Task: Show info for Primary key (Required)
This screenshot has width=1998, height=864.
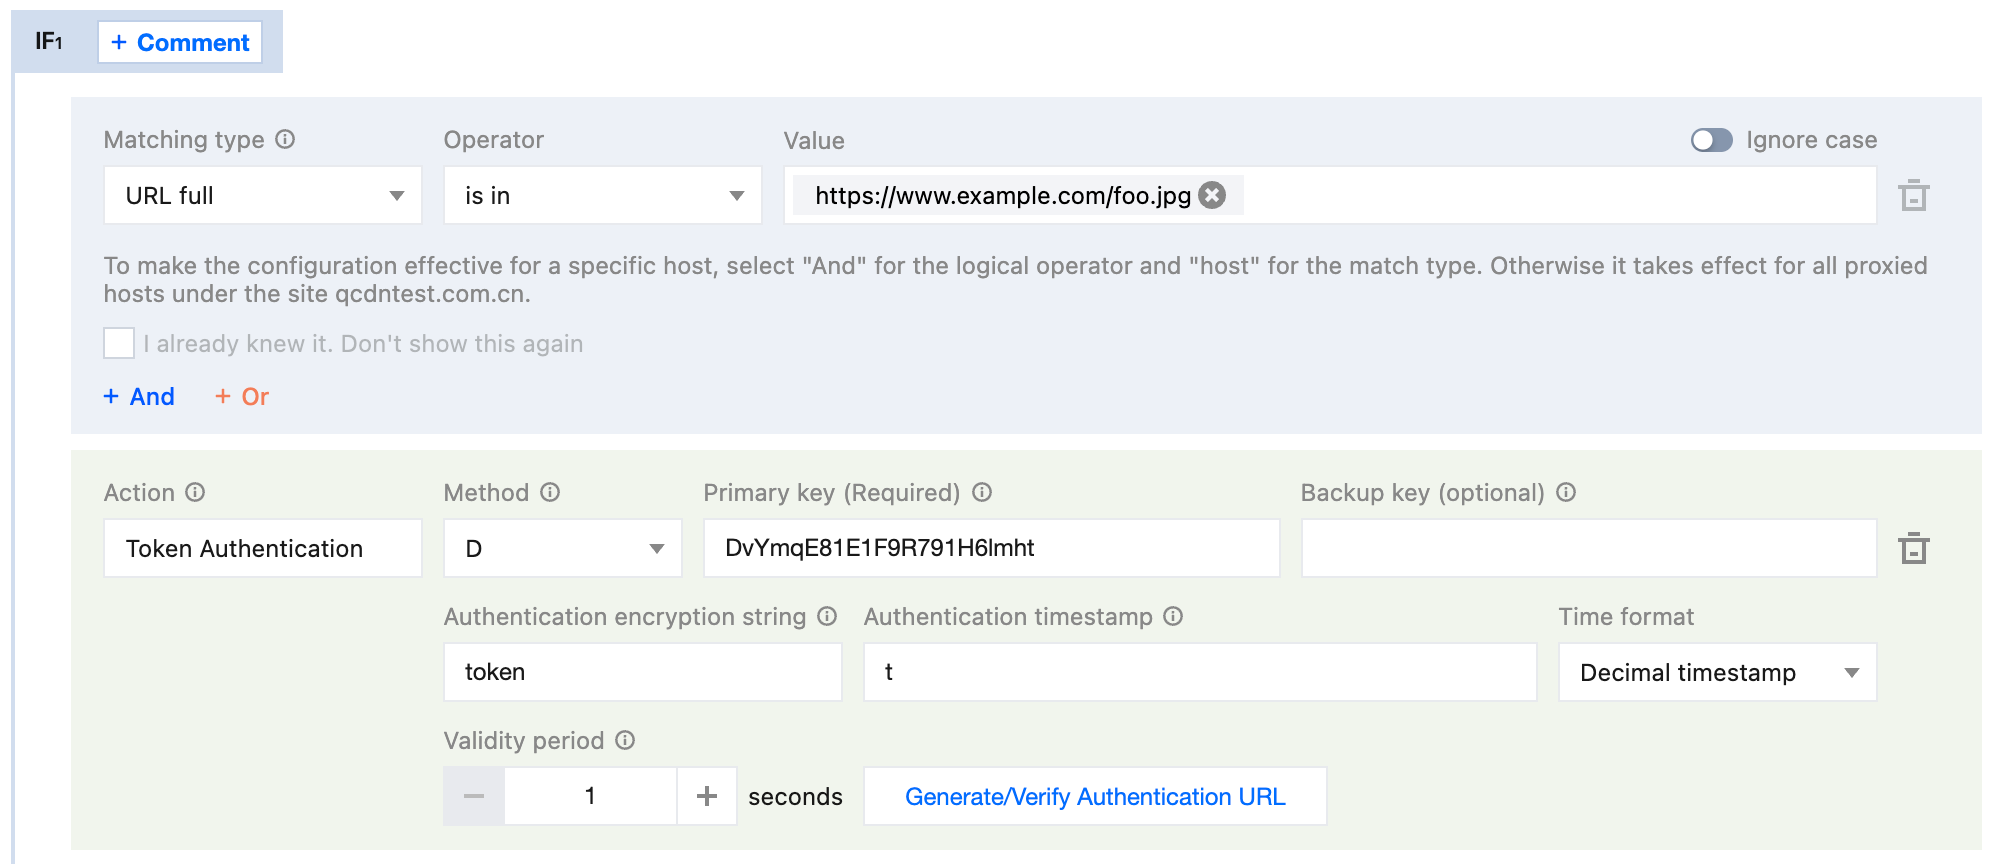Action: (982, 492)
